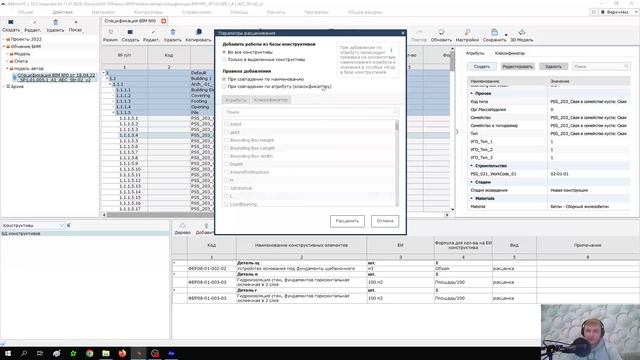Click the Сохранить save icon
Image resolution: width=640 pixels, height=360 pixels.
point(494,32)
